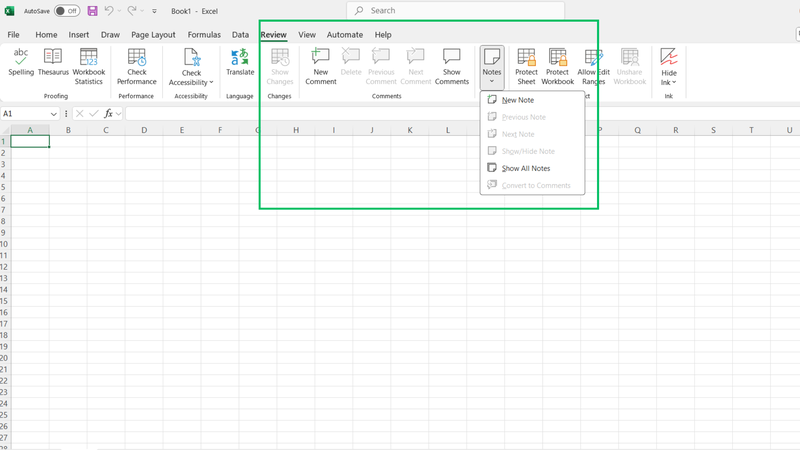The image size is (800, 450).
Task: Click Show/Hide Note menu entry
Action: 532,151
